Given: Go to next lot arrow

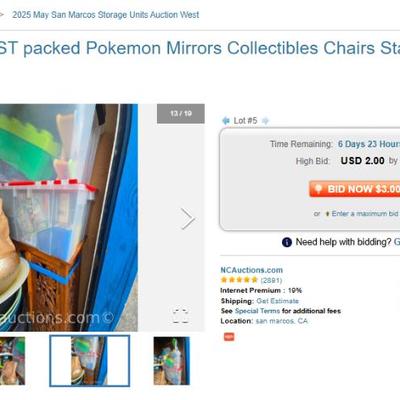Looking at the screenshot, I should tap(265, 121).
